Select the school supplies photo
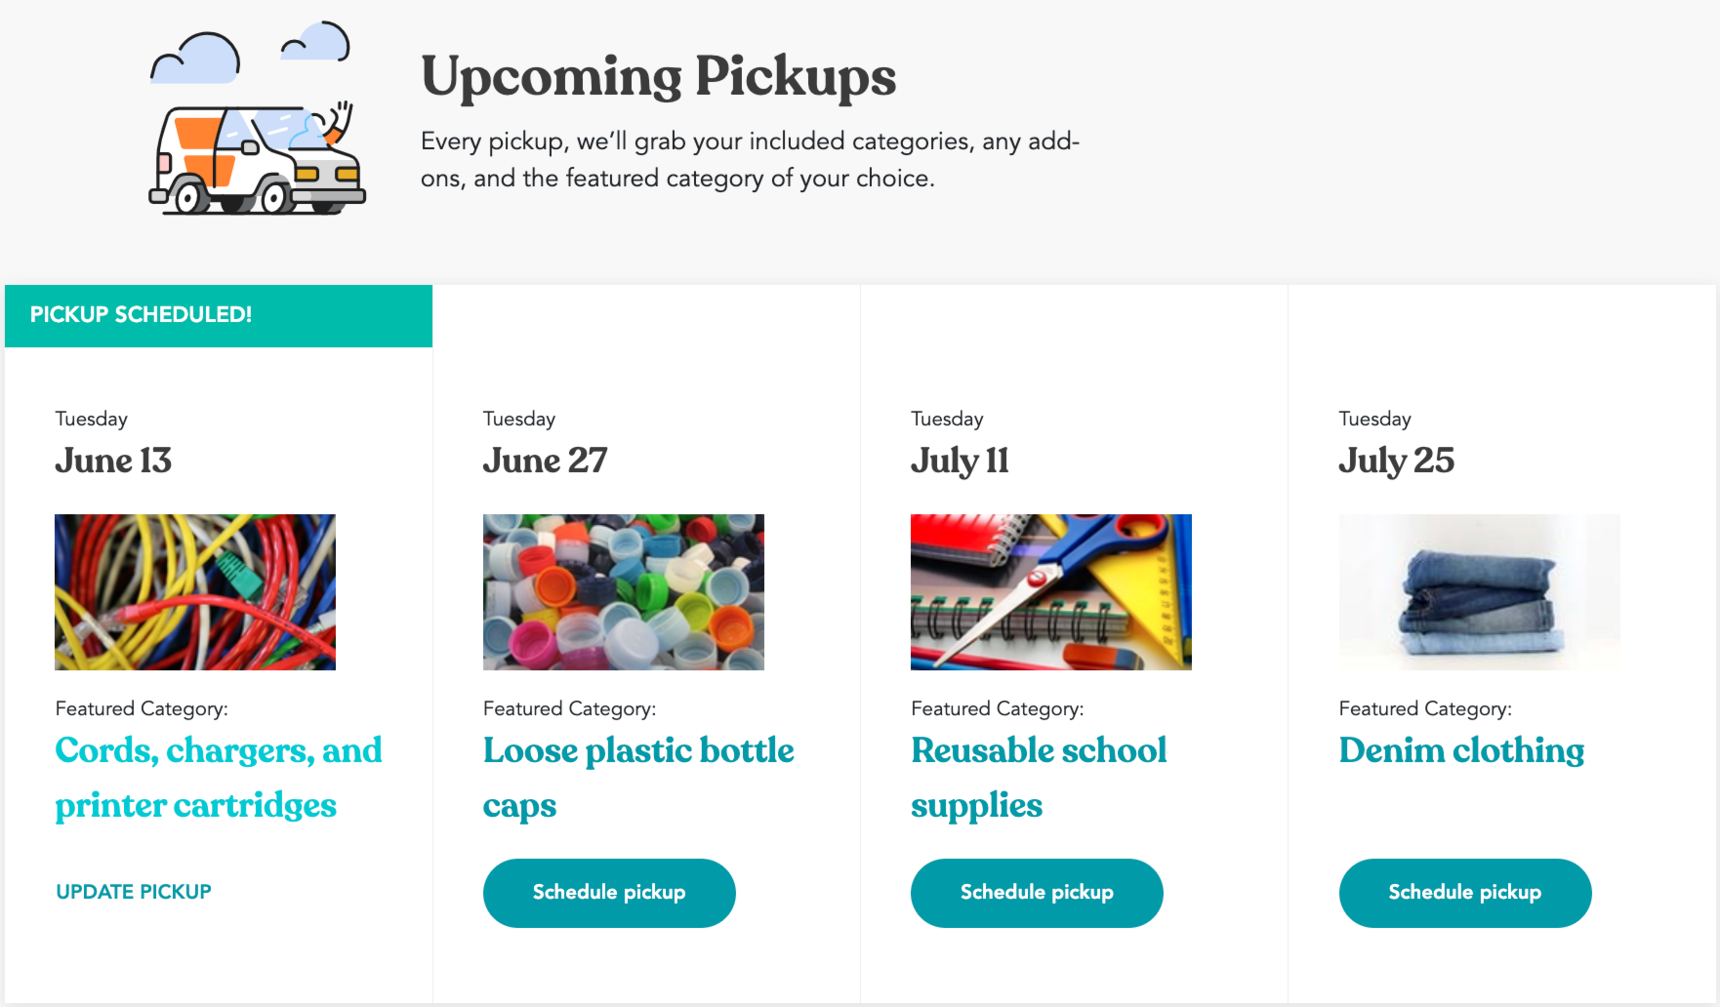Image resolution: width=1720 pixels, height=1007 pixels. tap(1051, 592)
